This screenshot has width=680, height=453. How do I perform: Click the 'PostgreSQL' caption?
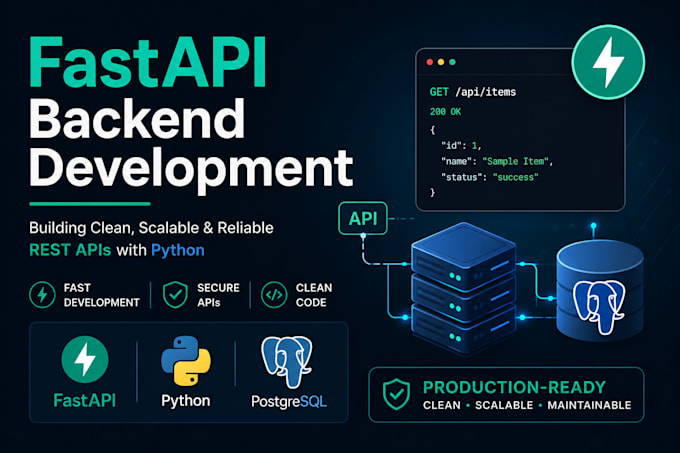click(289, 401)
